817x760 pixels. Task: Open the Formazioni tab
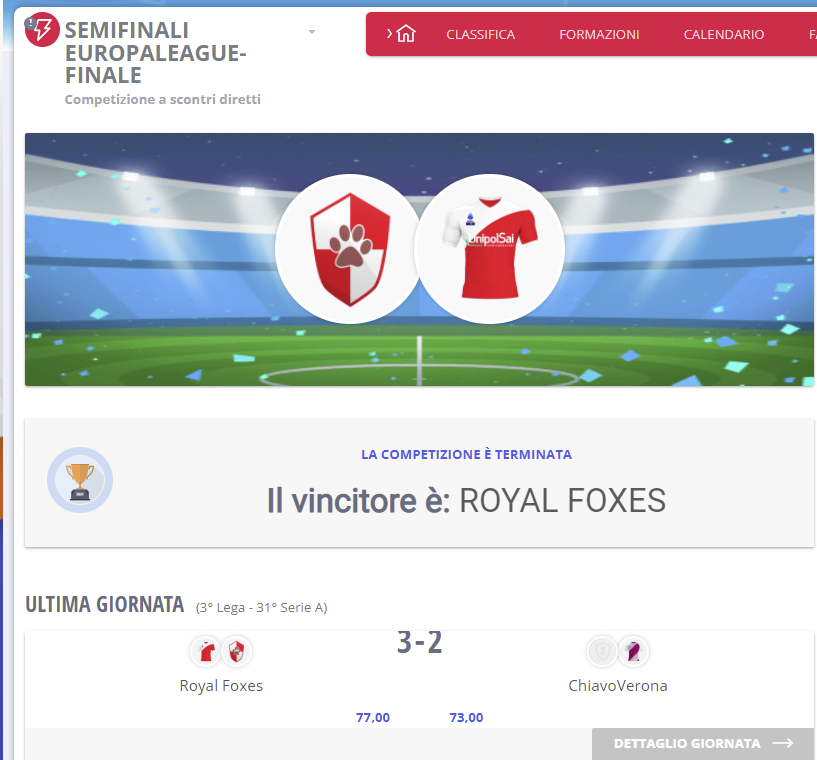pos(599,34)
